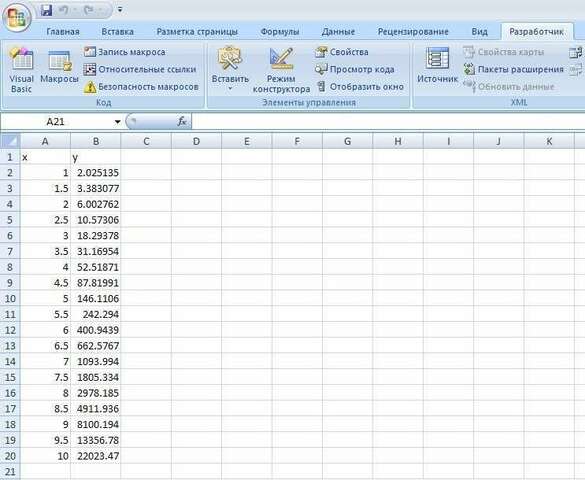Switch to the Формулы tab
This screenshot has width=585, height=480.
pyautogui.click(x=280, y=32)
